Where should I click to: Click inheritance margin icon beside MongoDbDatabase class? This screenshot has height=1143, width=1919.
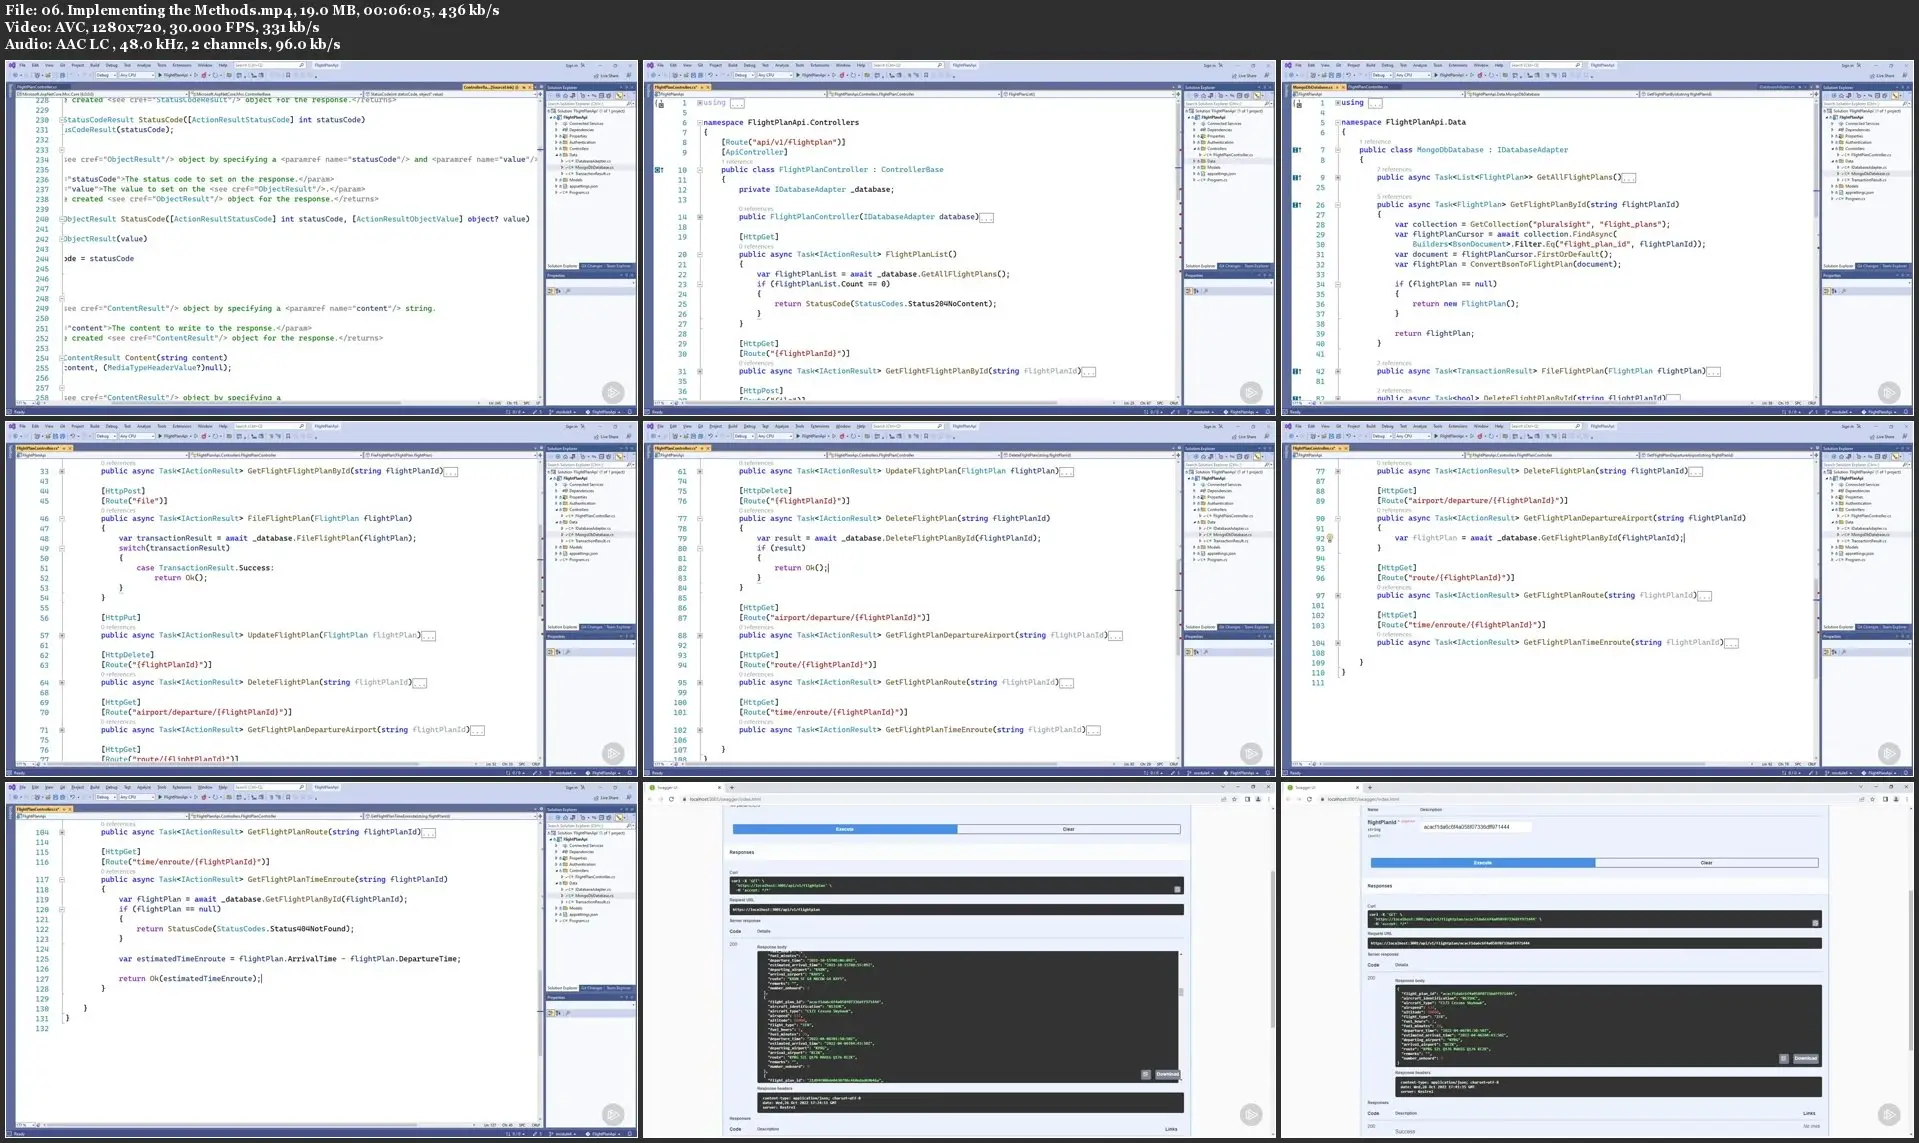[1297, 150]
